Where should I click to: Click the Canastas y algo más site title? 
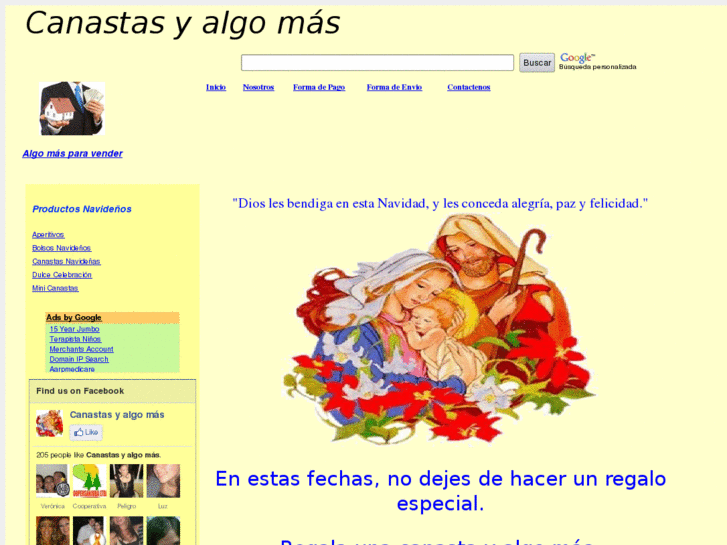(183, 23)
